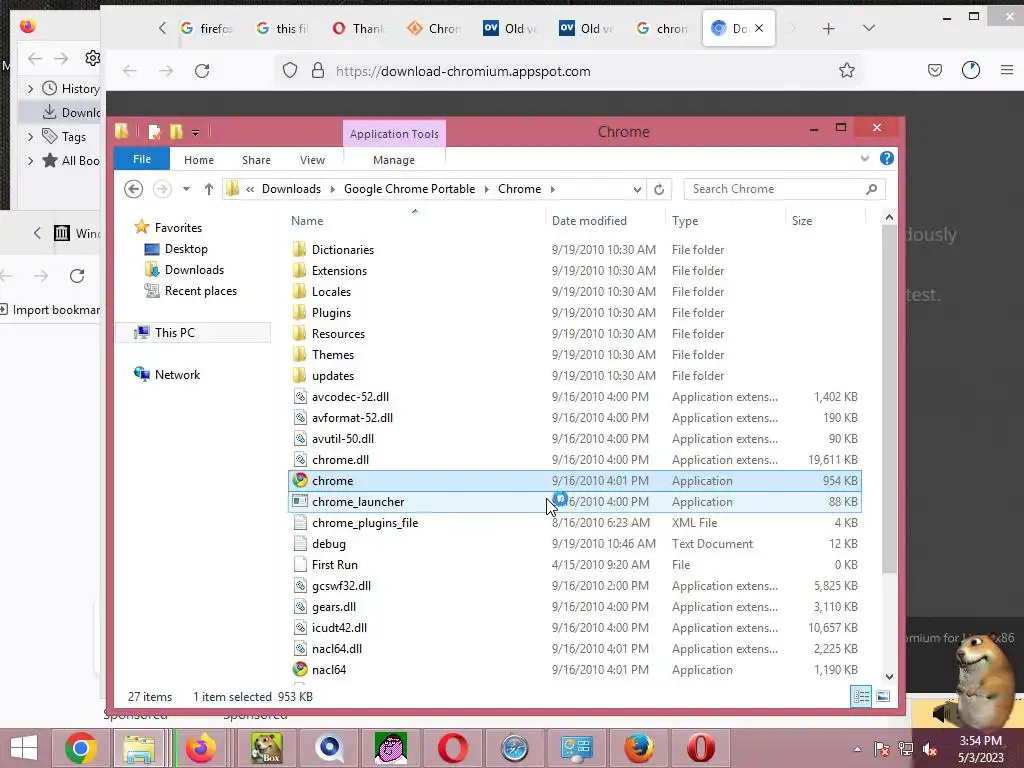
Task: Refresh the Chrome folder view
Action: (659, 189)
